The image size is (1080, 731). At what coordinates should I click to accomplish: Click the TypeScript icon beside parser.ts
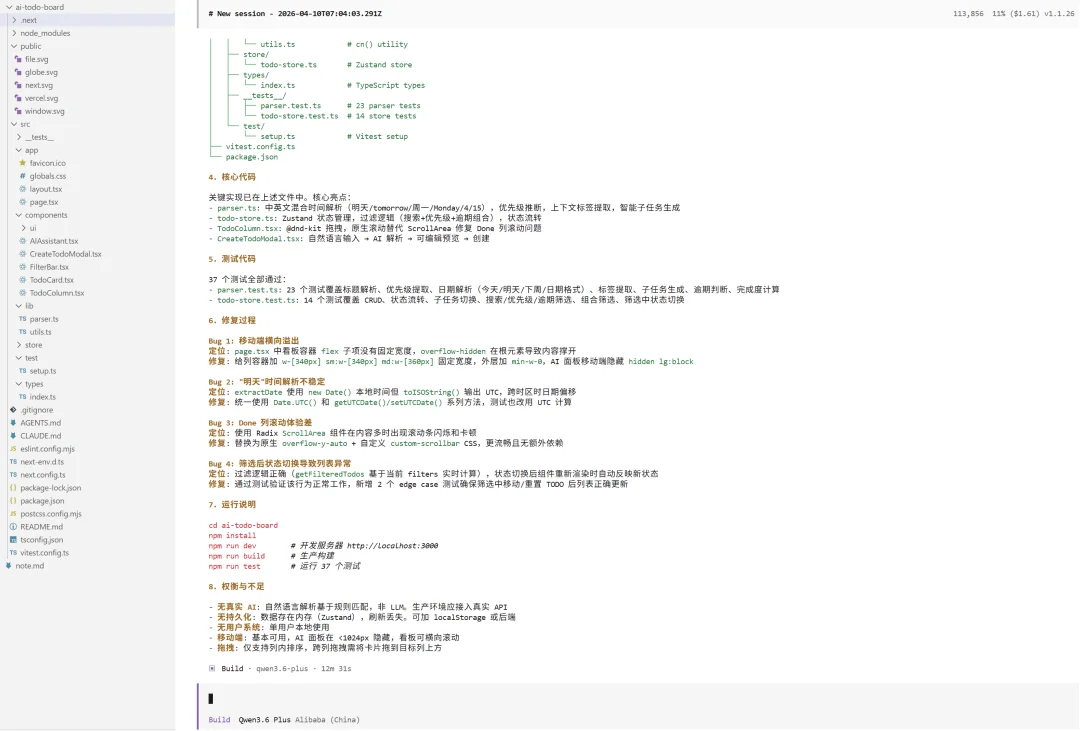pyautogui.click(x=22, y=319)
